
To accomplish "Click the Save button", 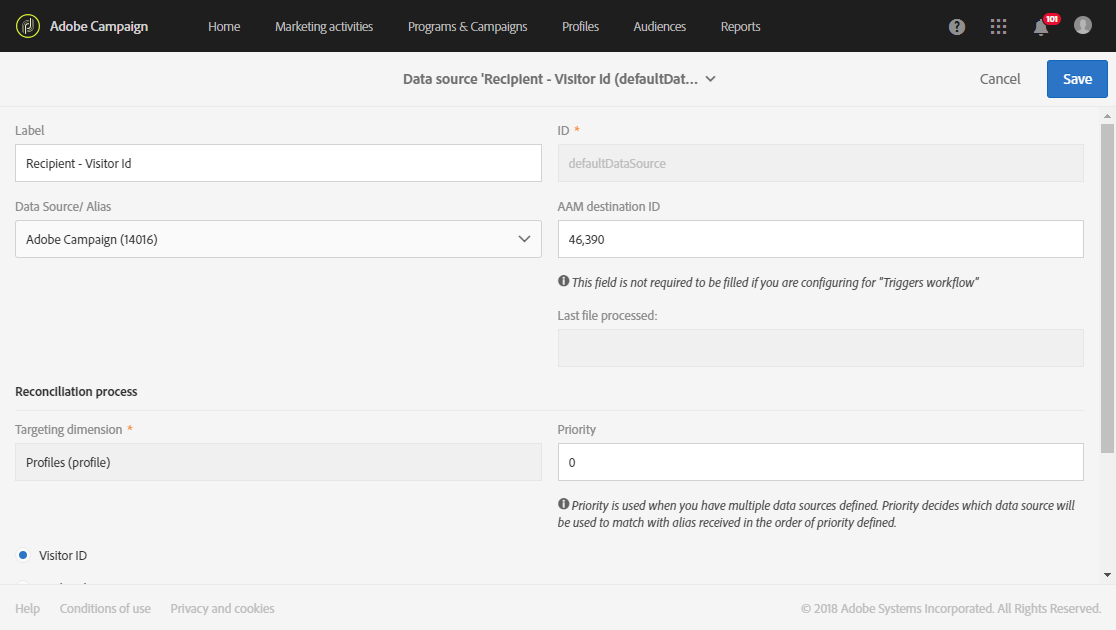I will (x=1077, y=79).
